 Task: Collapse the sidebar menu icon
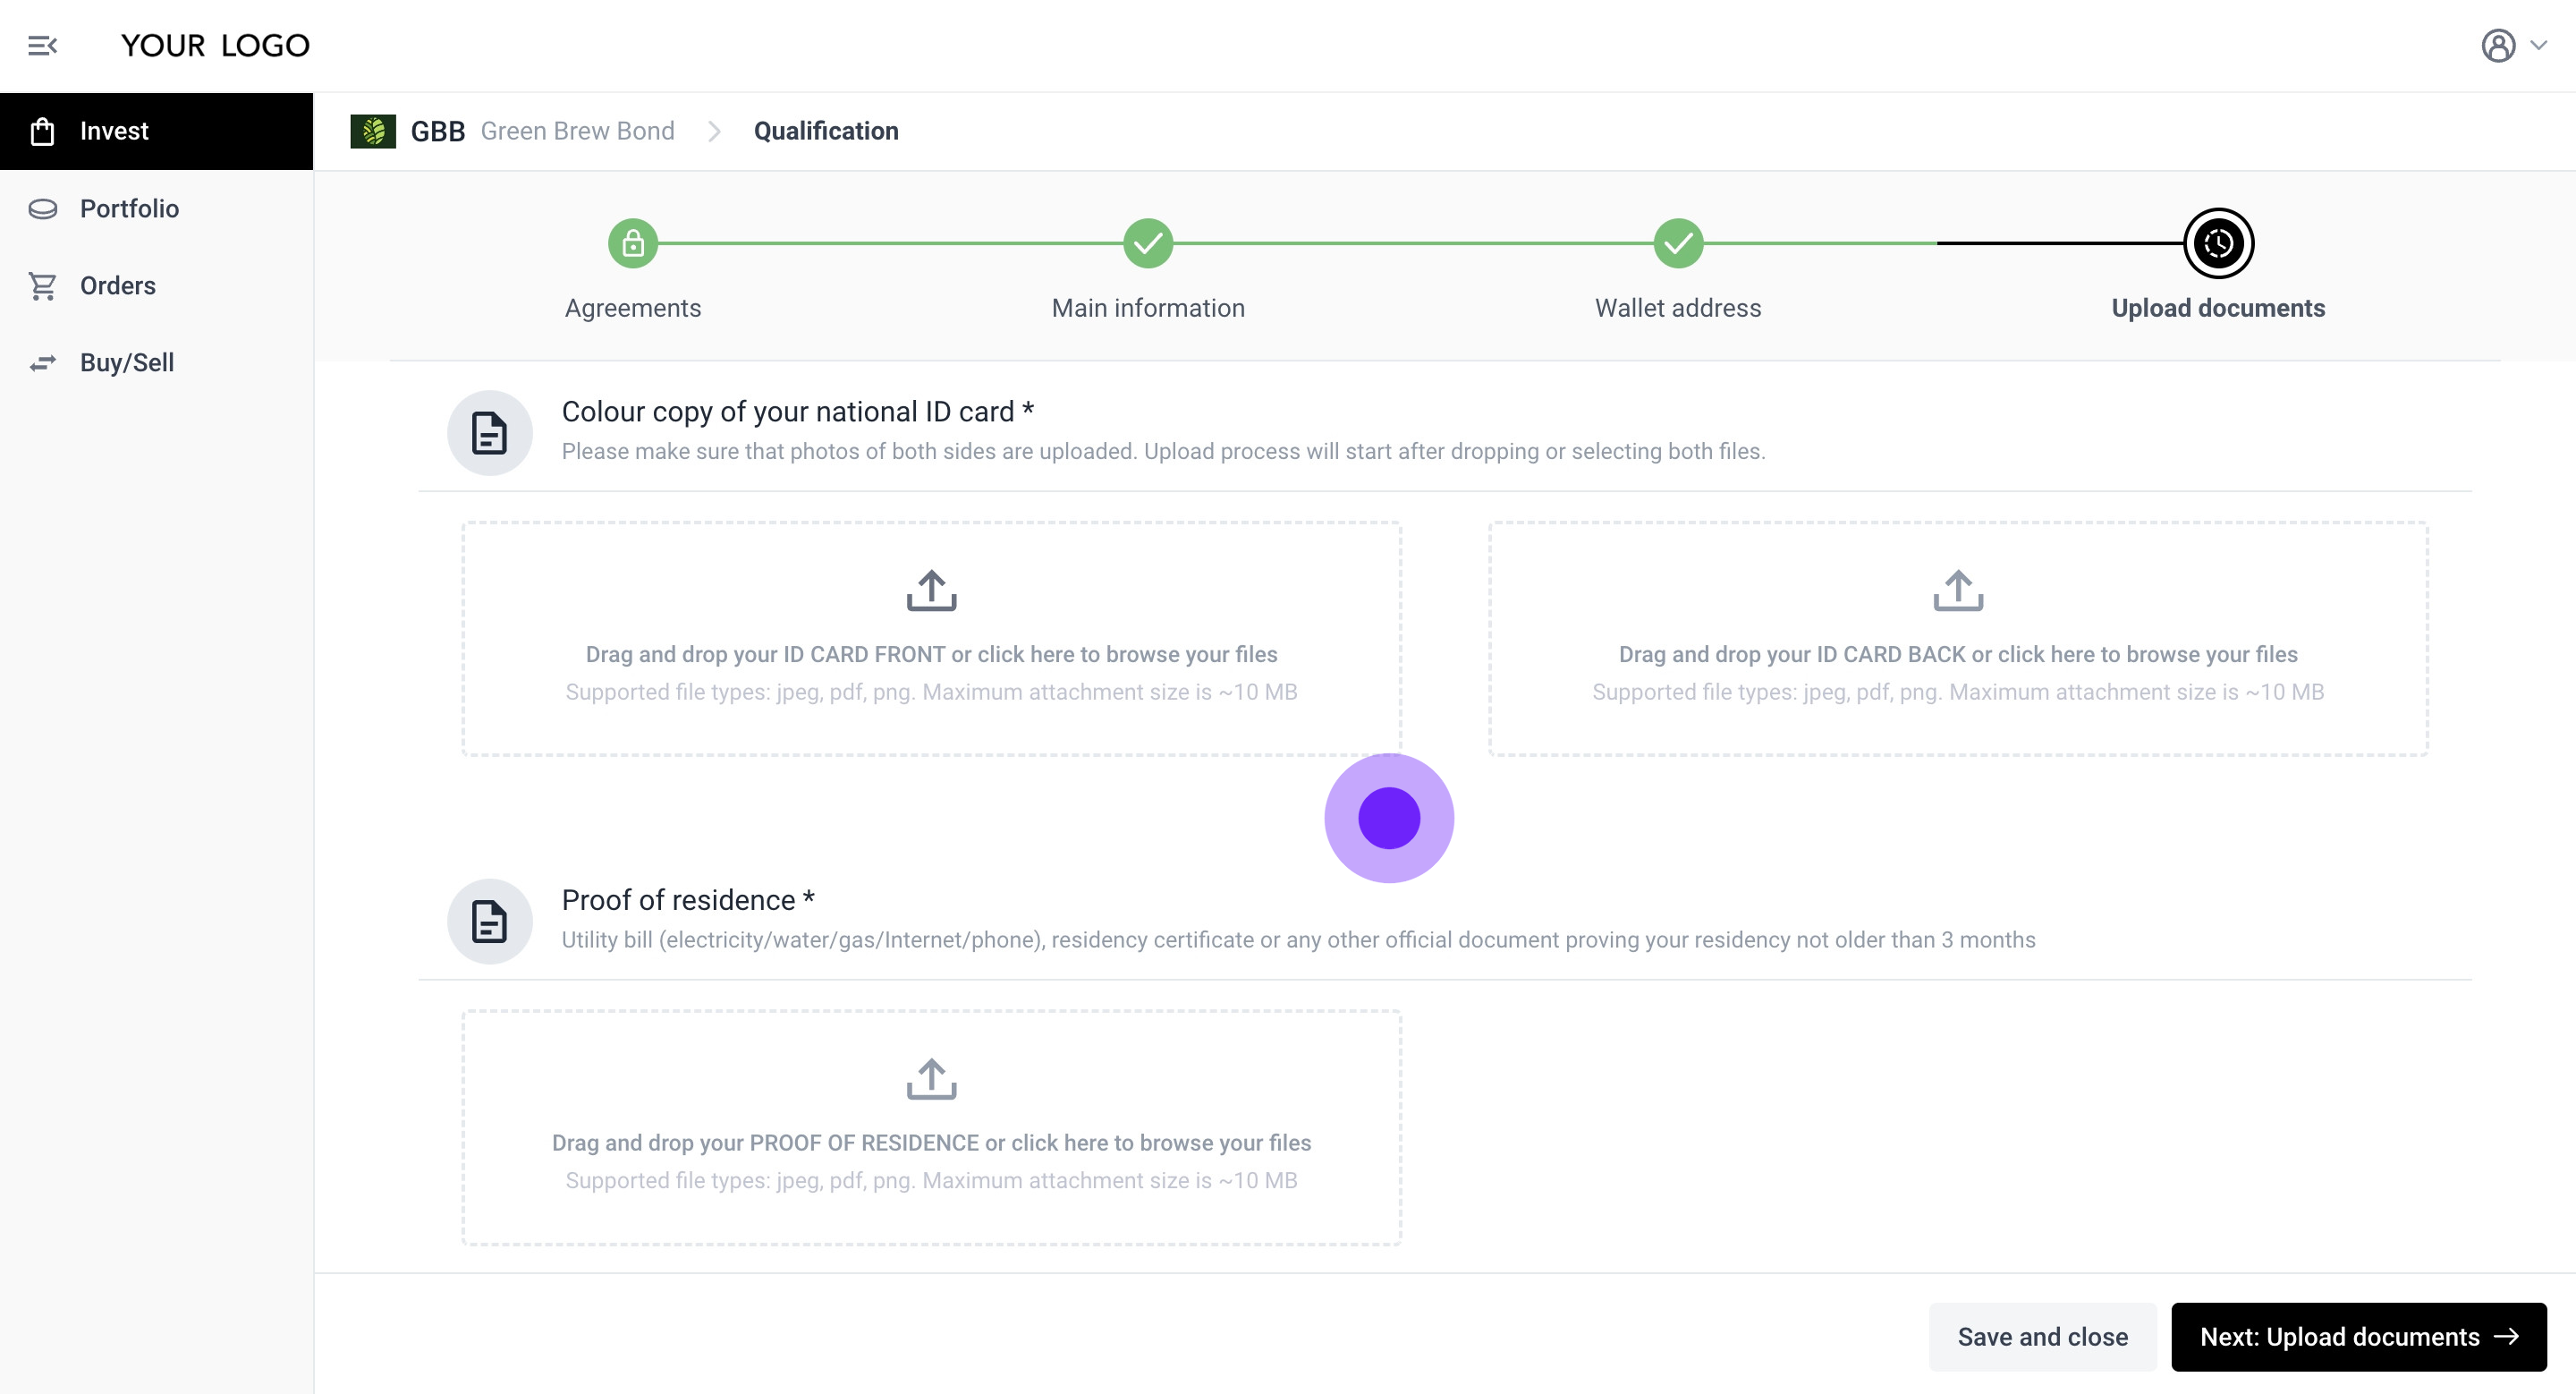pyautogui.click(x=43, y=45)
